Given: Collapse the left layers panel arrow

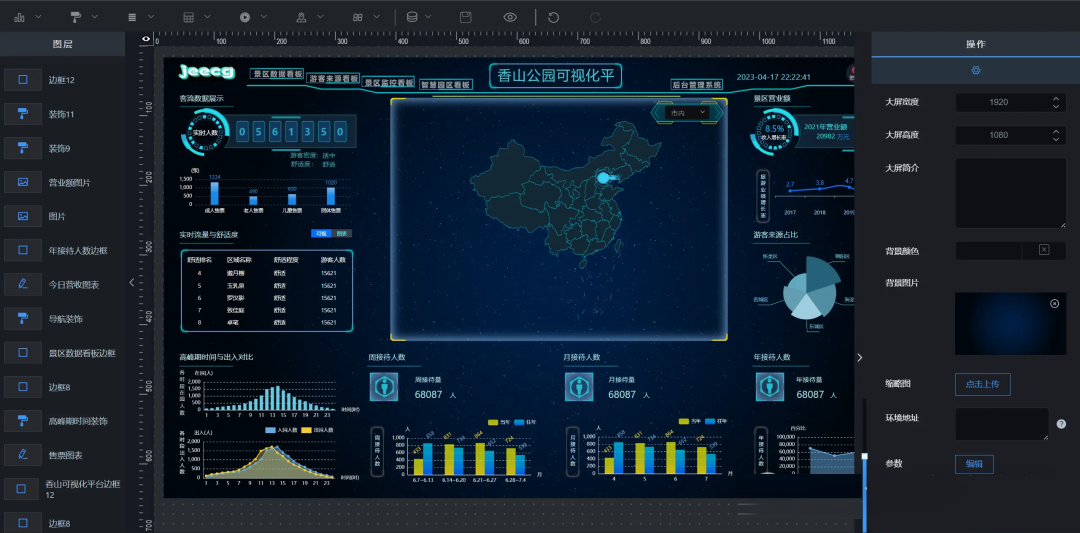Looking at the screenshot, I should click(131, 283).
